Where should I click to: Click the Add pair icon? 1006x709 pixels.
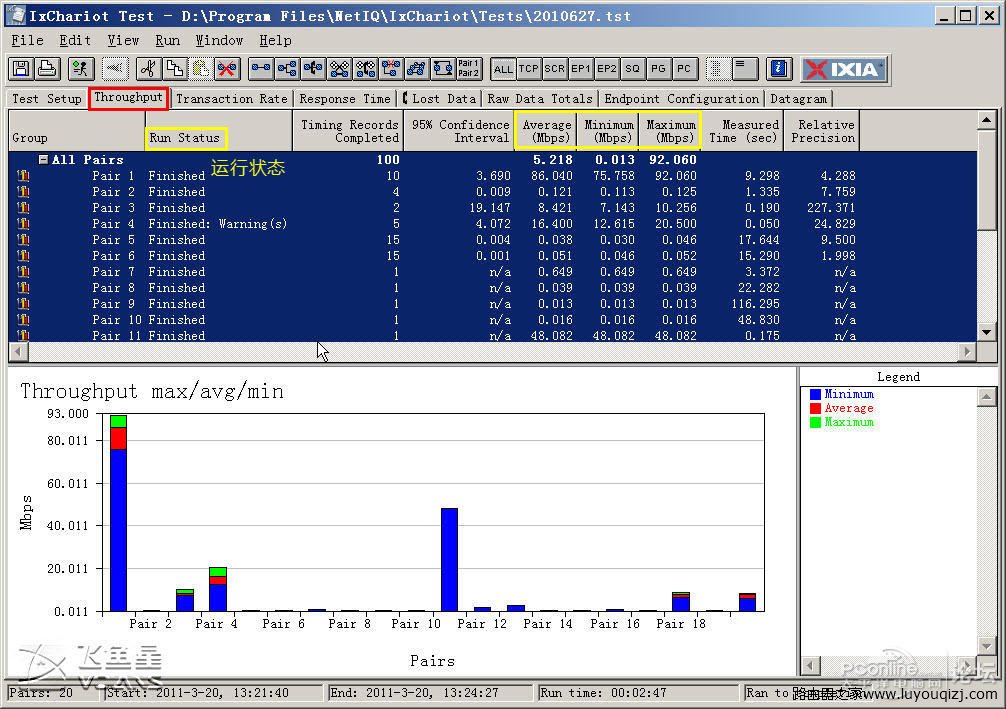[260, 69]
